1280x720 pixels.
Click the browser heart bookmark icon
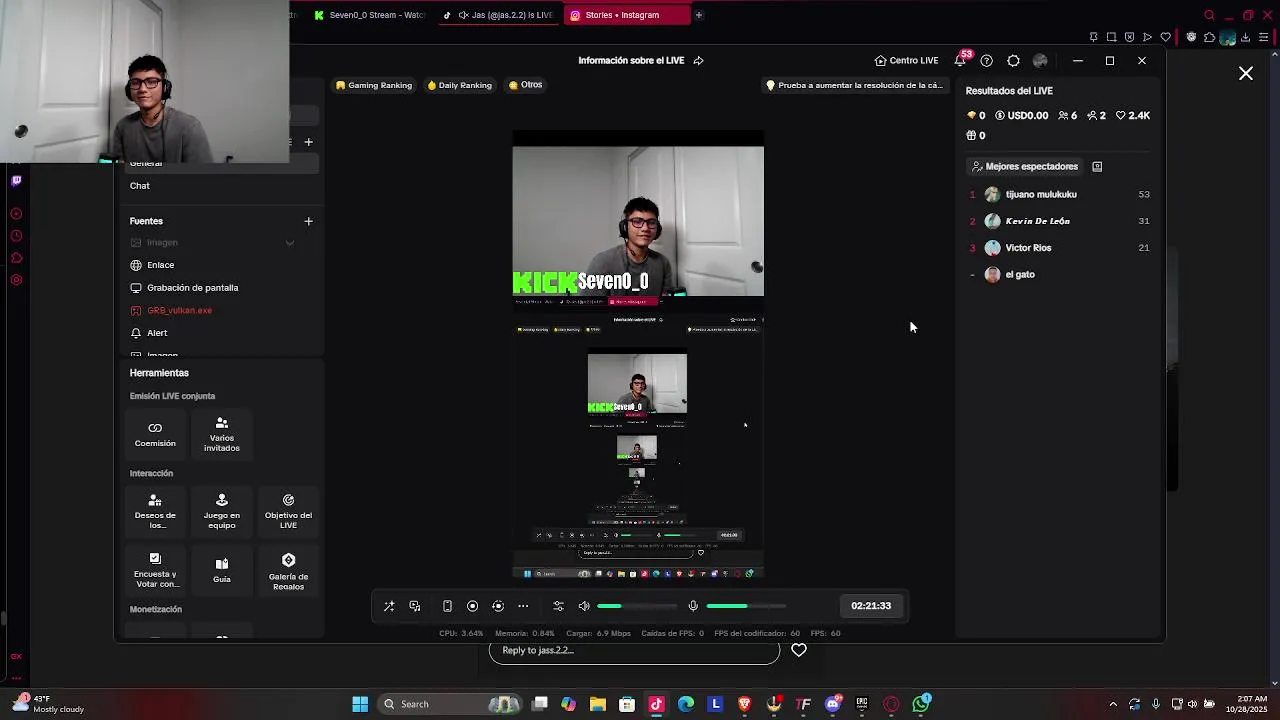(x=1165, y=38)
